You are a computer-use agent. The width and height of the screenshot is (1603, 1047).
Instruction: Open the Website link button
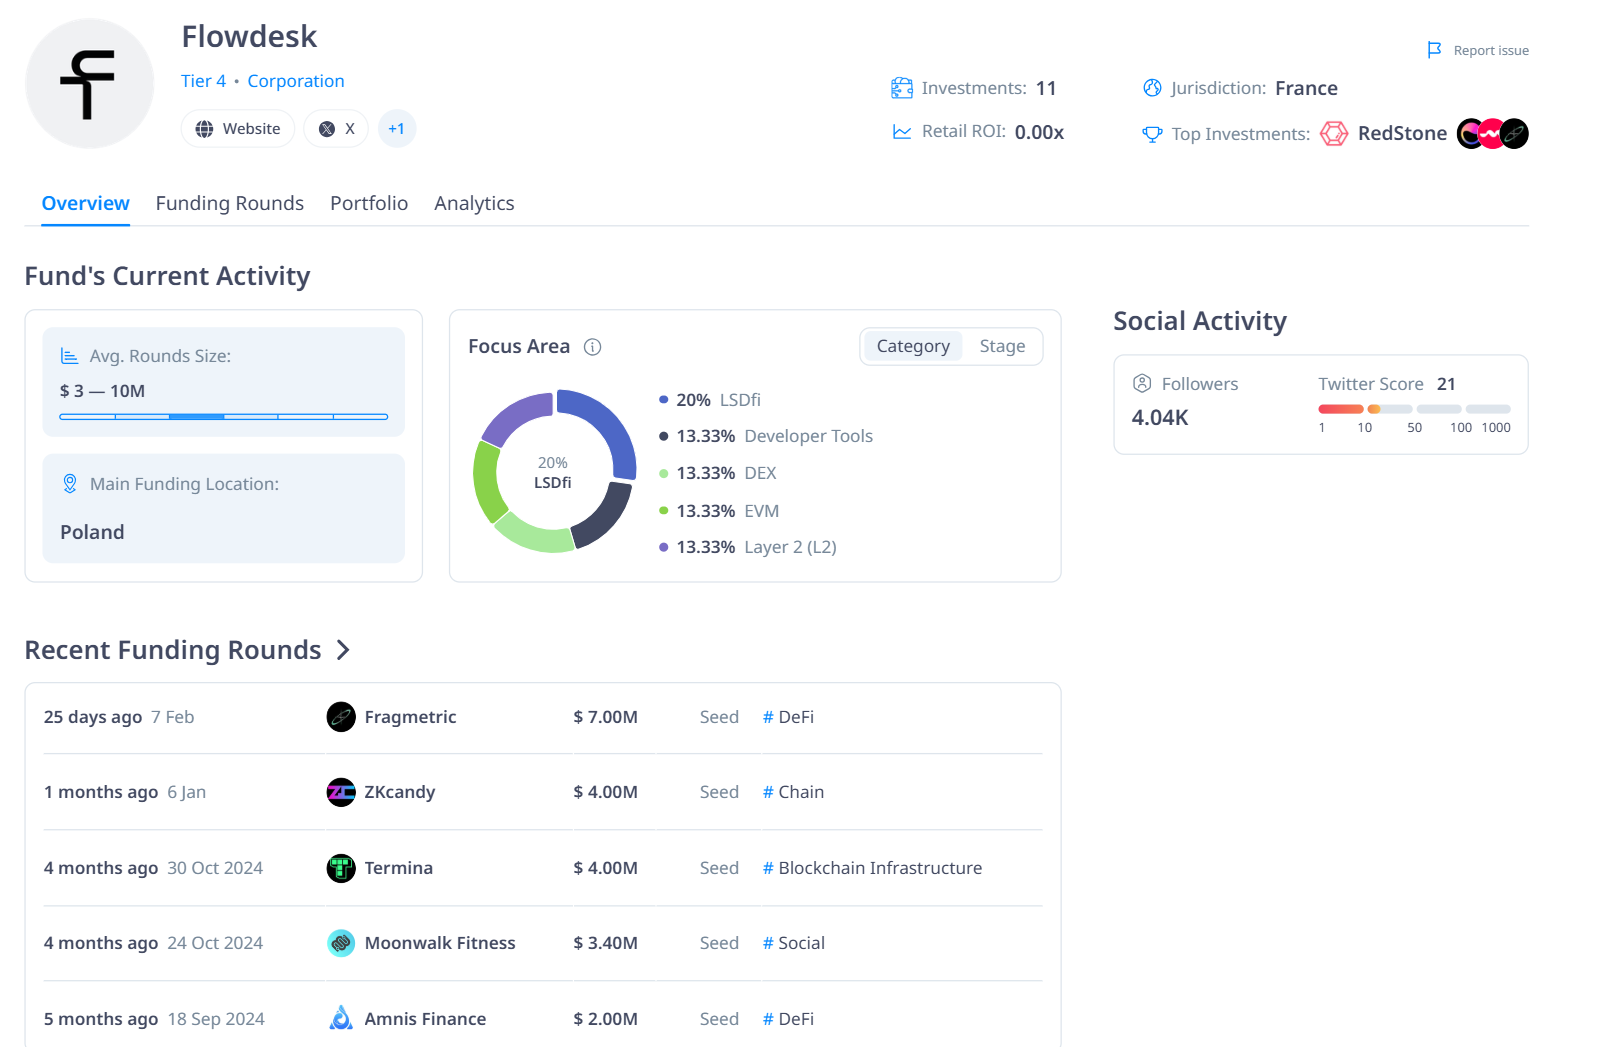click(x=238, y=129)
